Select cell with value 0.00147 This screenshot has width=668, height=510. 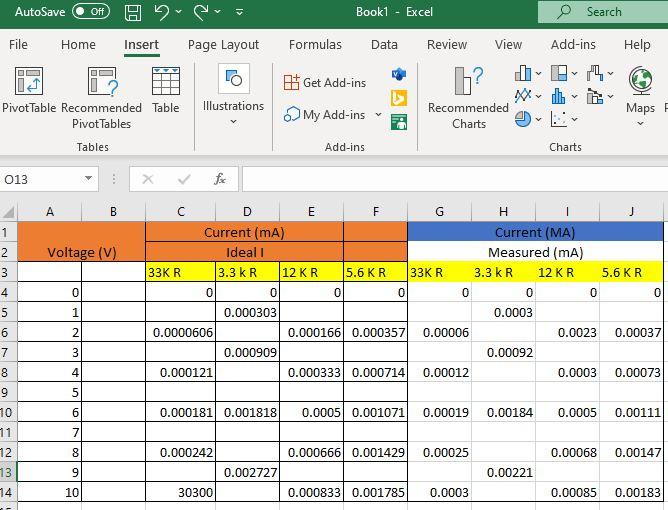coord(631,452)
